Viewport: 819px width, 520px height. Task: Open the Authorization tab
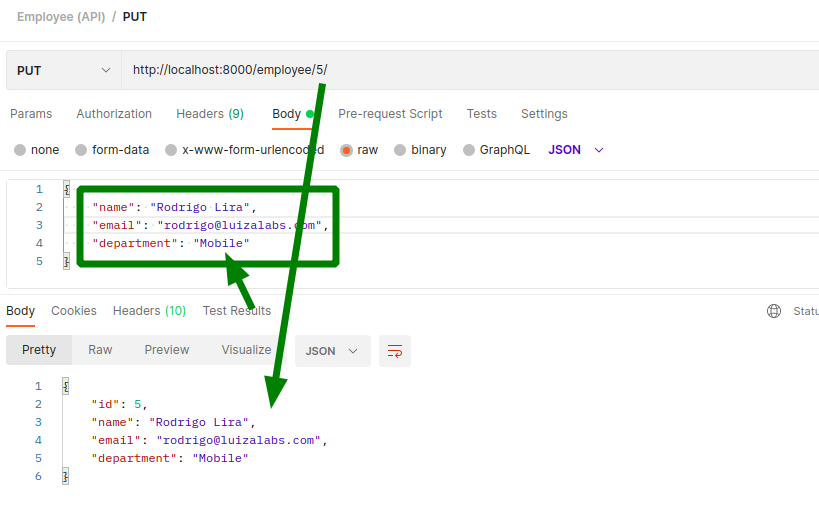pos(114,114)
